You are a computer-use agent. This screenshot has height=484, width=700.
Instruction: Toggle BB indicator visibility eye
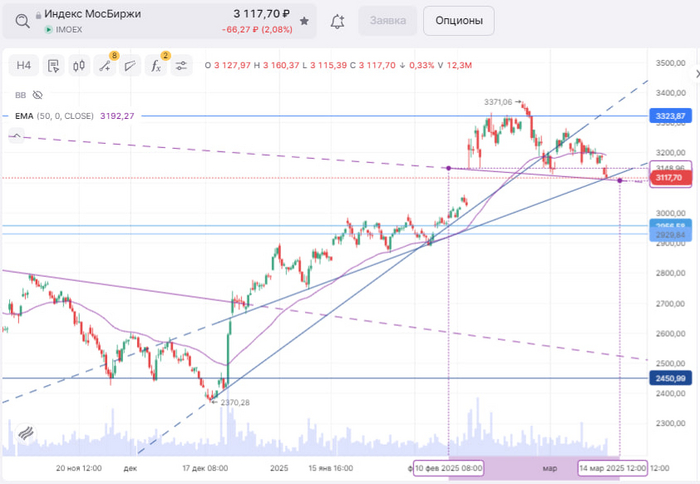tap(38, 95)
